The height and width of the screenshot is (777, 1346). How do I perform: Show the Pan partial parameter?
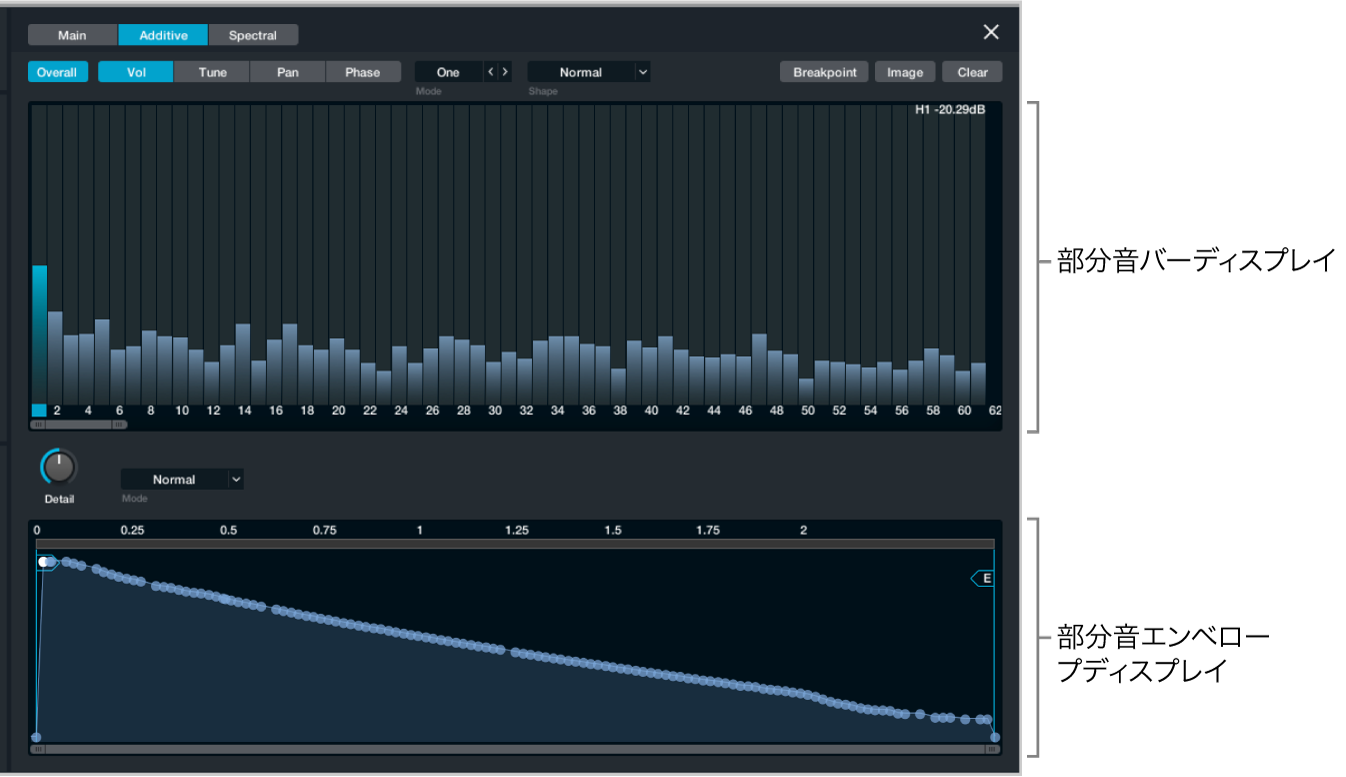[x=288, y=72]
